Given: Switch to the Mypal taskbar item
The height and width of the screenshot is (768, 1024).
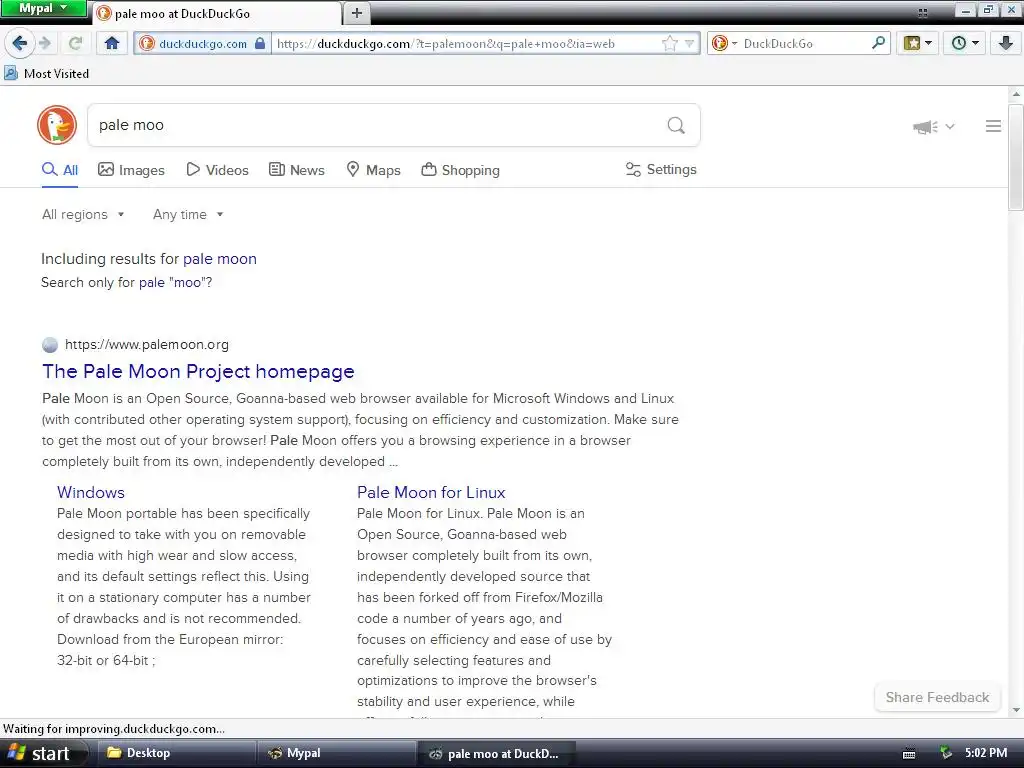Looking at the screenshot, I should click(336, 753).
